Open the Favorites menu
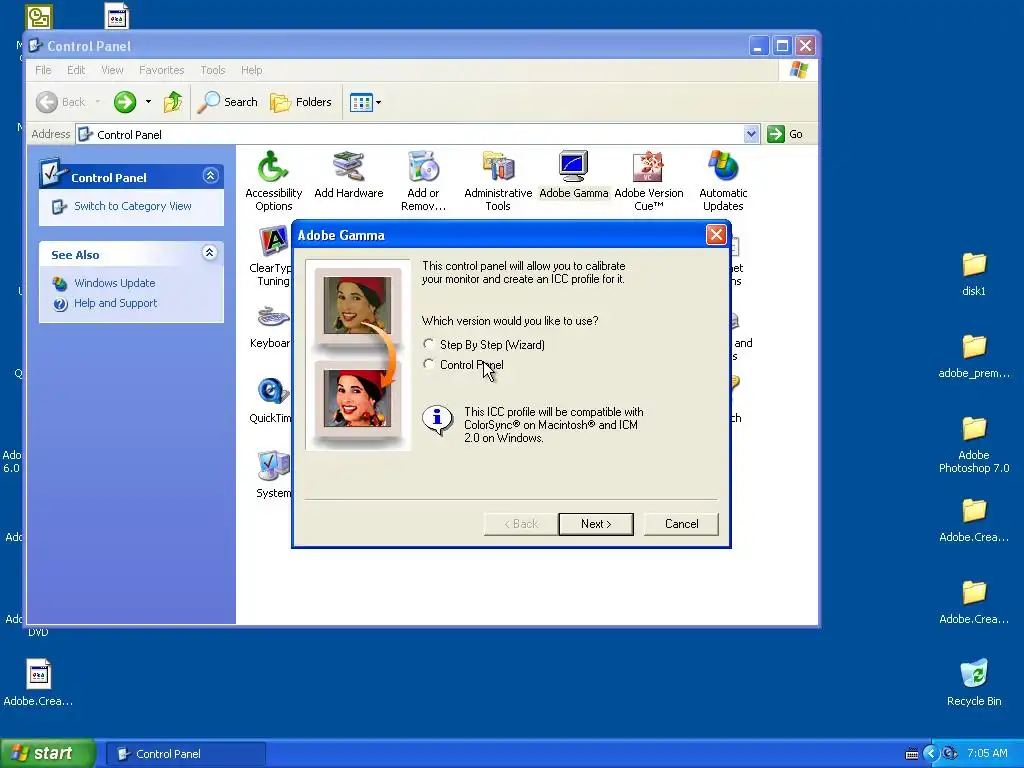Image resolution: width=1024 pixels, height=768 pixels. (x=161, y=70)
